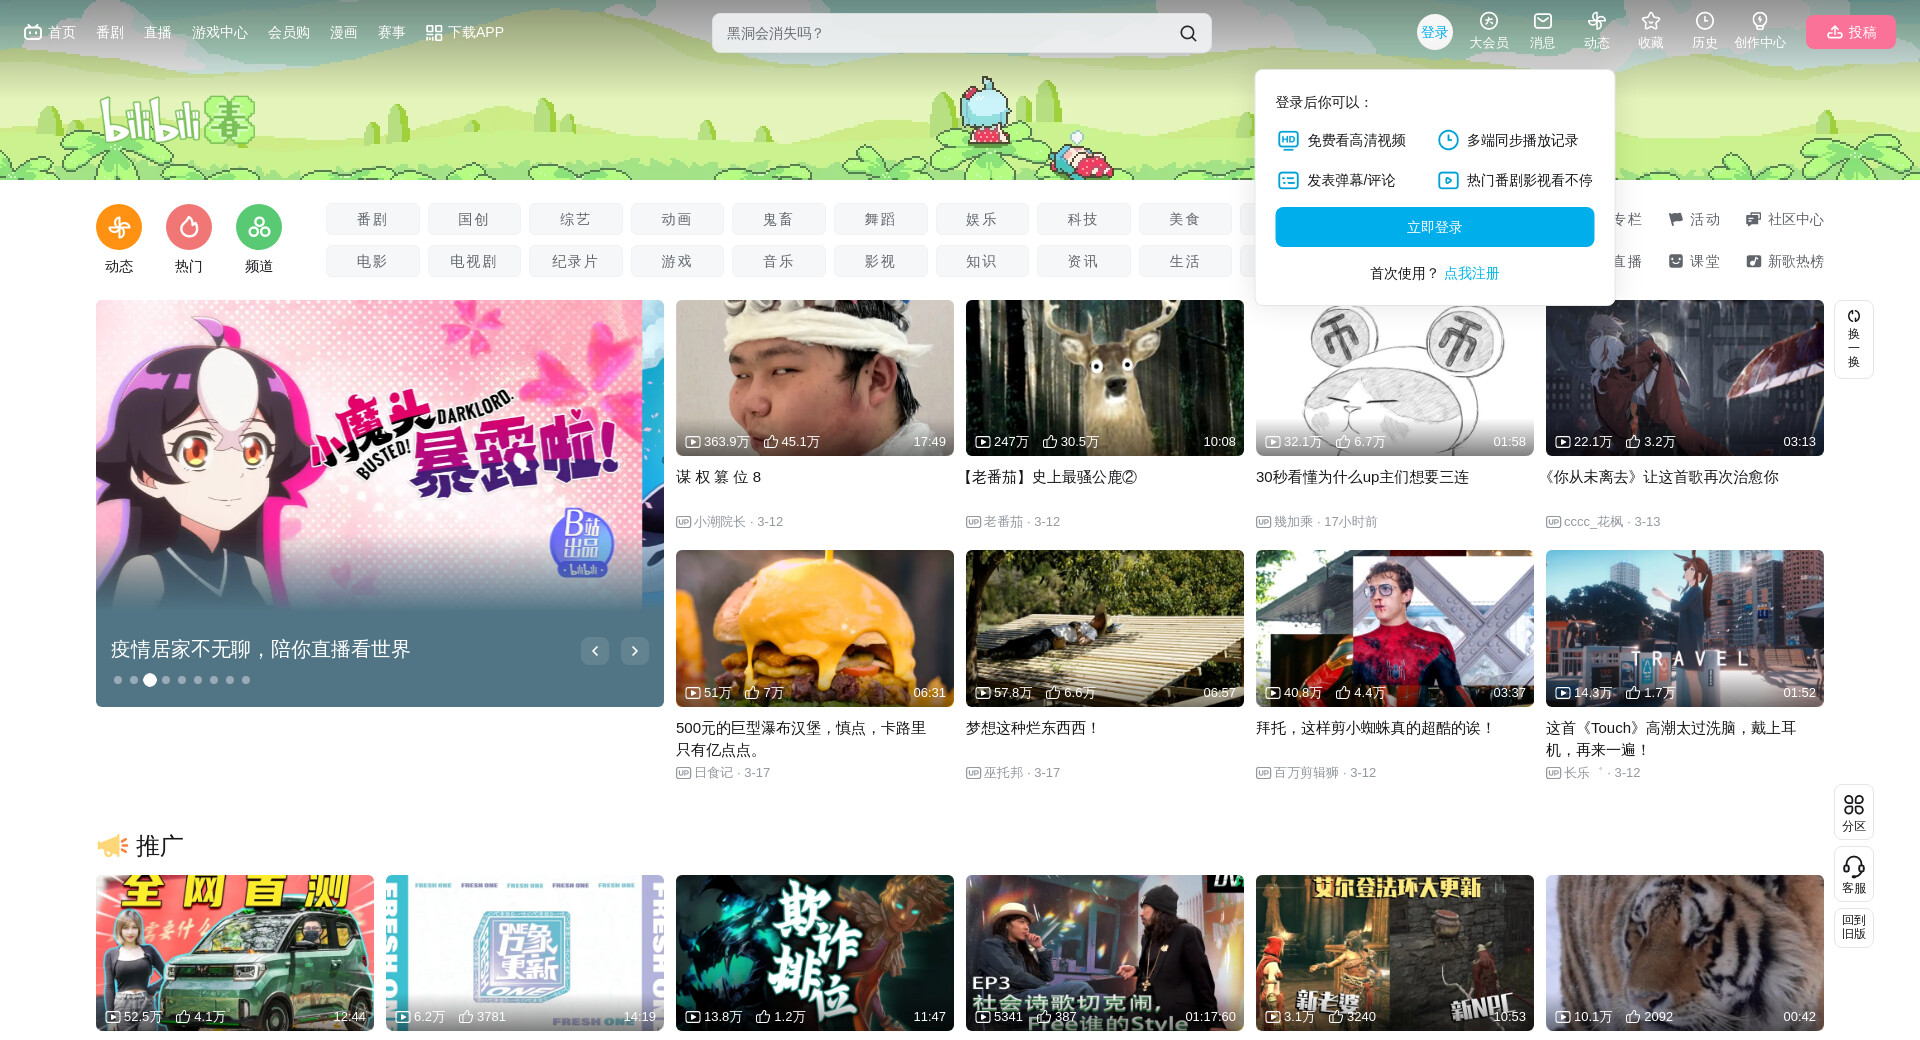Open the green 频道 channel icon
Image resolution: width=1920 pixels, height=1040 pixels.
pos(259,228)
